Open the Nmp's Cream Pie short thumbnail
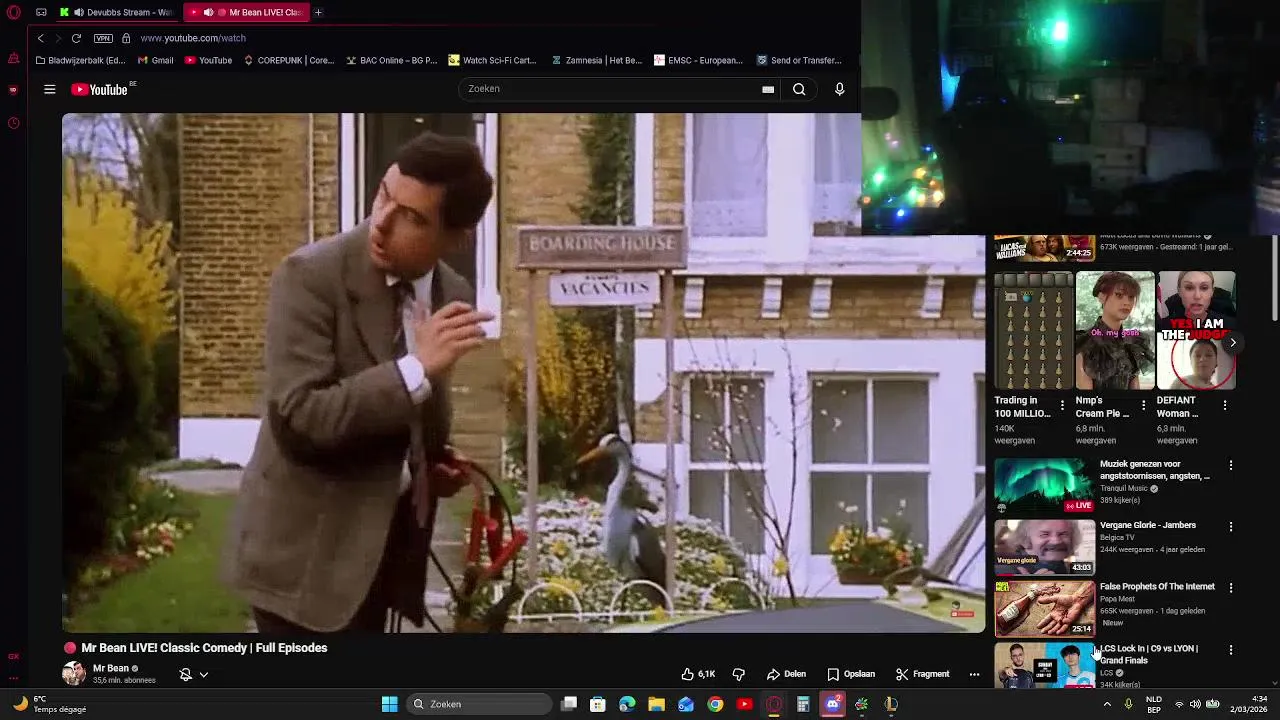1280x720 pixels. tap(1115, 330)
